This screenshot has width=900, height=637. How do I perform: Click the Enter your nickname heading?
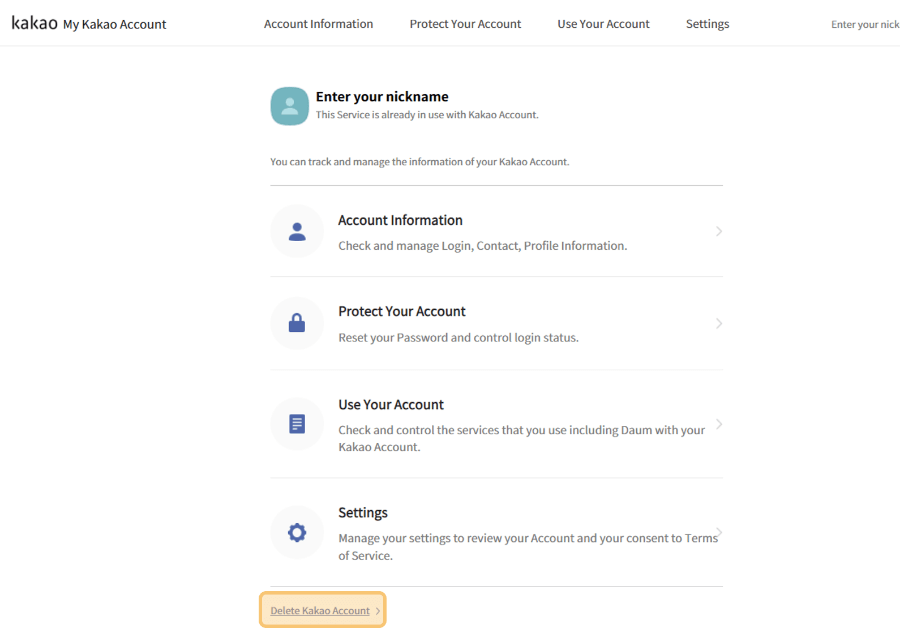[x=382, y=96]
